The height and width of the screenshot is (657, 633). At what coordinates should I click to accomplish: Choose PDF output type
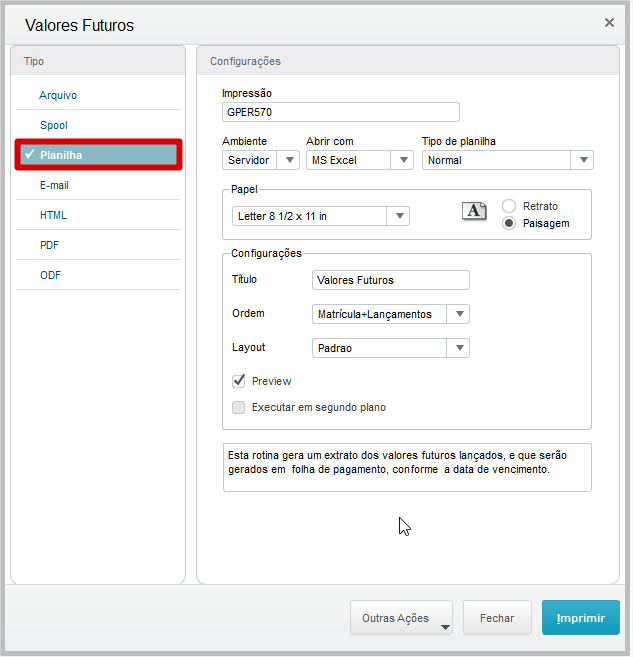[x=98, y=245]
